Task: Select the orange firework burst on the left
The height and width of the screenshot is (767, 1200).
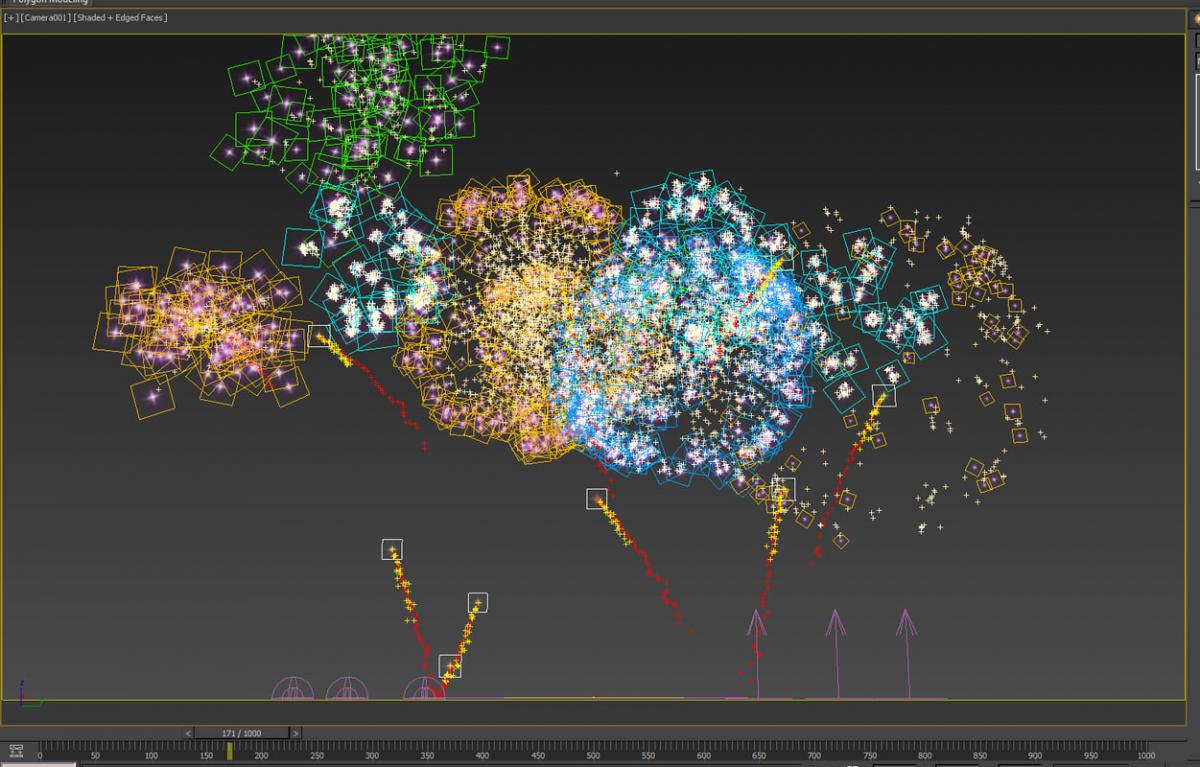Action: pos(195,330)
